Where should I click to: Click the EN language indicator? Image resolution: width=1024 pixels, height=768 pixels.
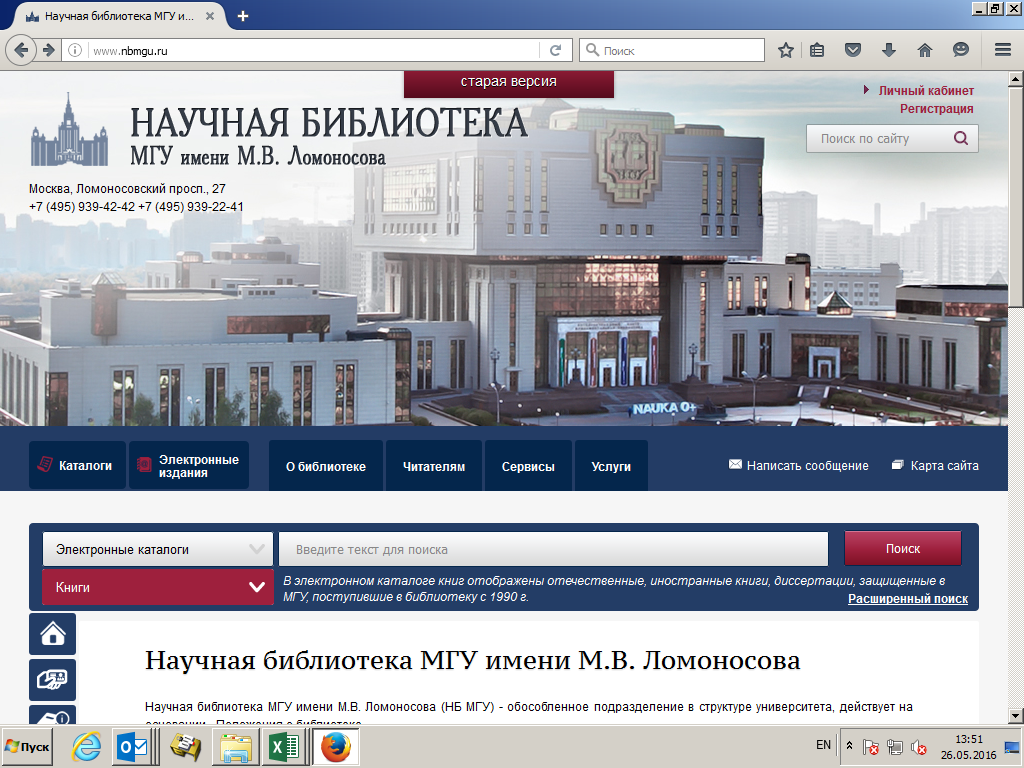[x=823, y=745]
